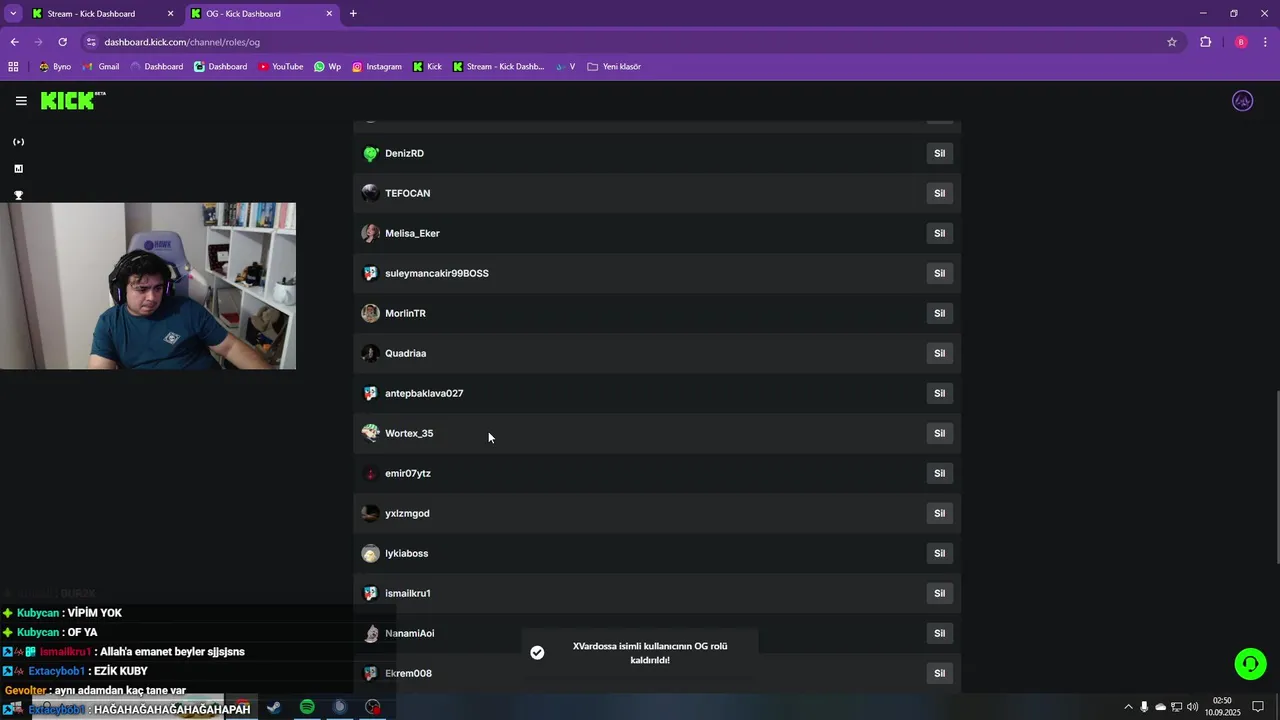This screenshot has width=1280, height=720.
Task: Close the Stream - Kick Dashboard tab
Action: (170, 14)
